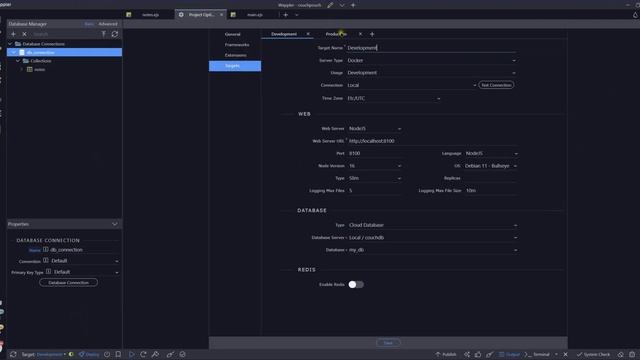Click the Test Connection button
The width and height of the screenshot is (640, 360).
pos(496,85)
